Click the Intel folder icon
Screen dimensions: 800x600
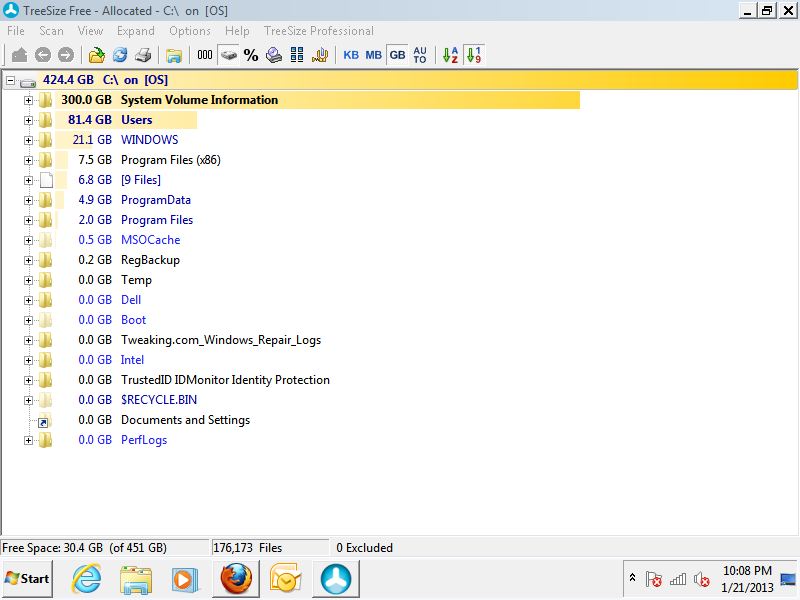pos(45,360)
